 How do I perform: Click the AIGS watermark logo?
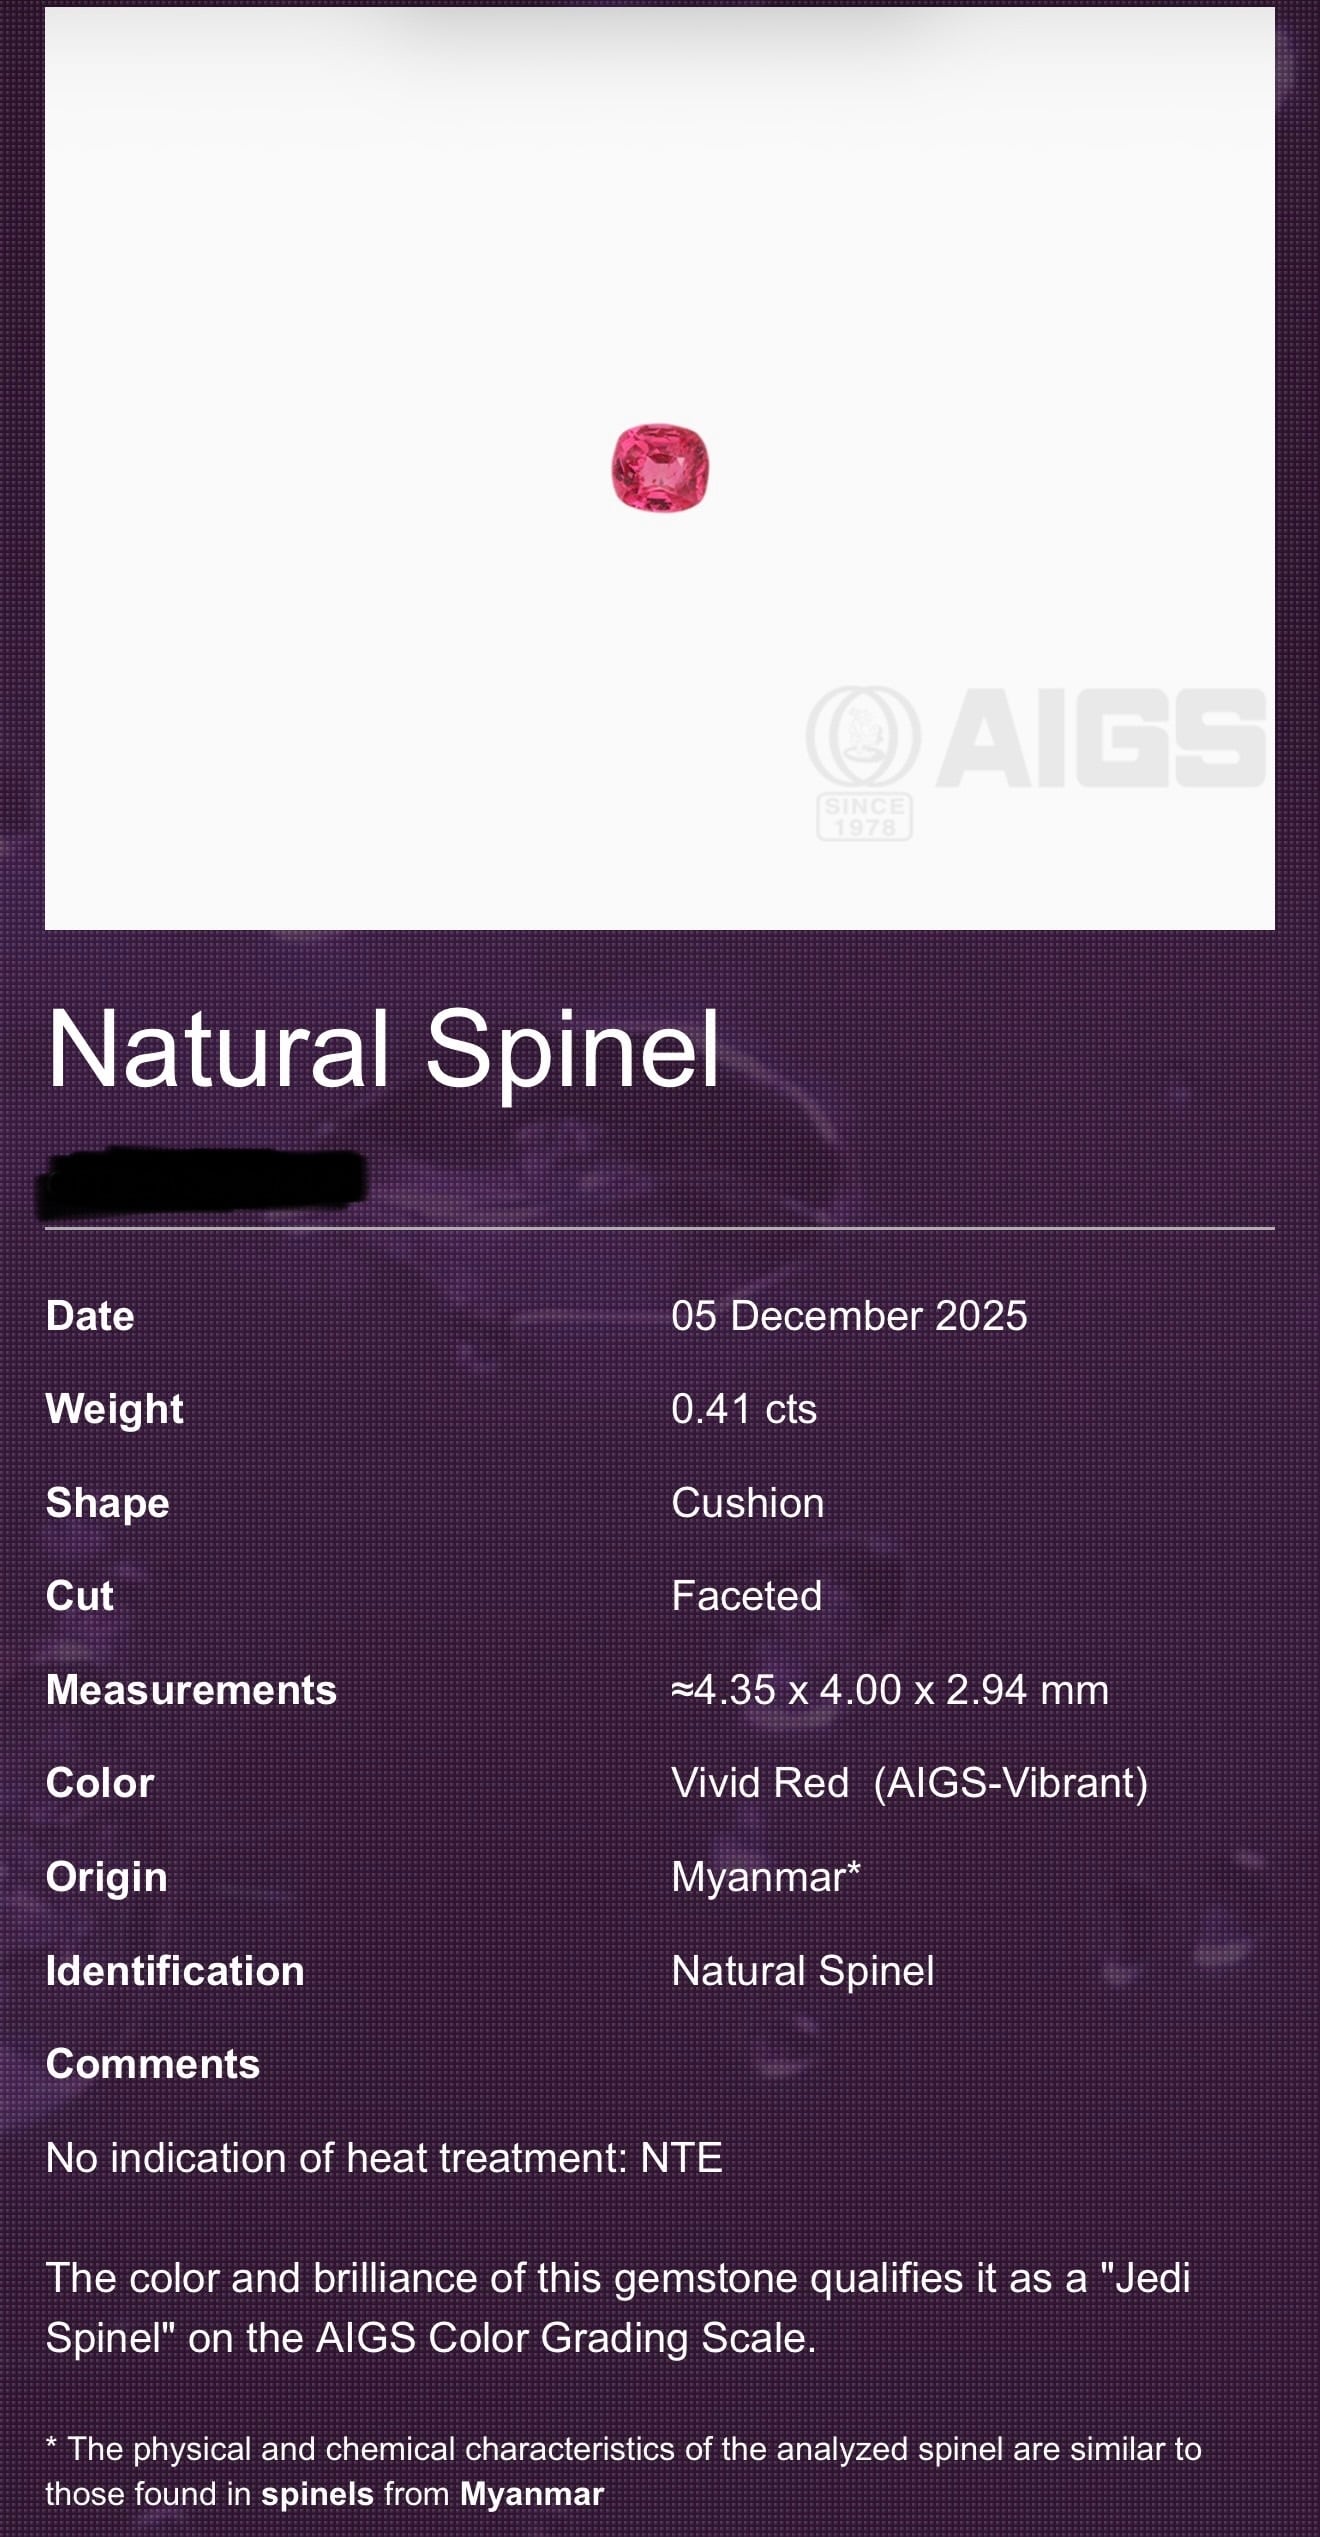point(1037,762)
